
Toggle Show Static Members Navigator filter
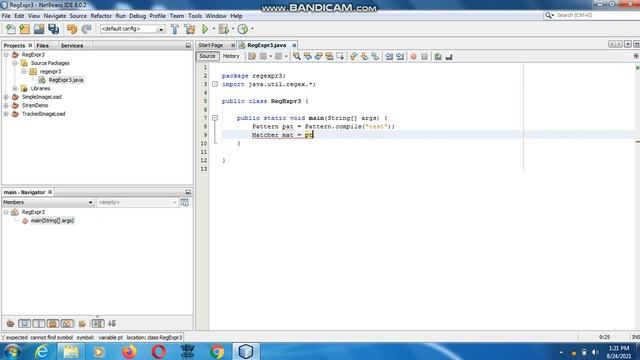pyautogui.click(x=39, y=324)
